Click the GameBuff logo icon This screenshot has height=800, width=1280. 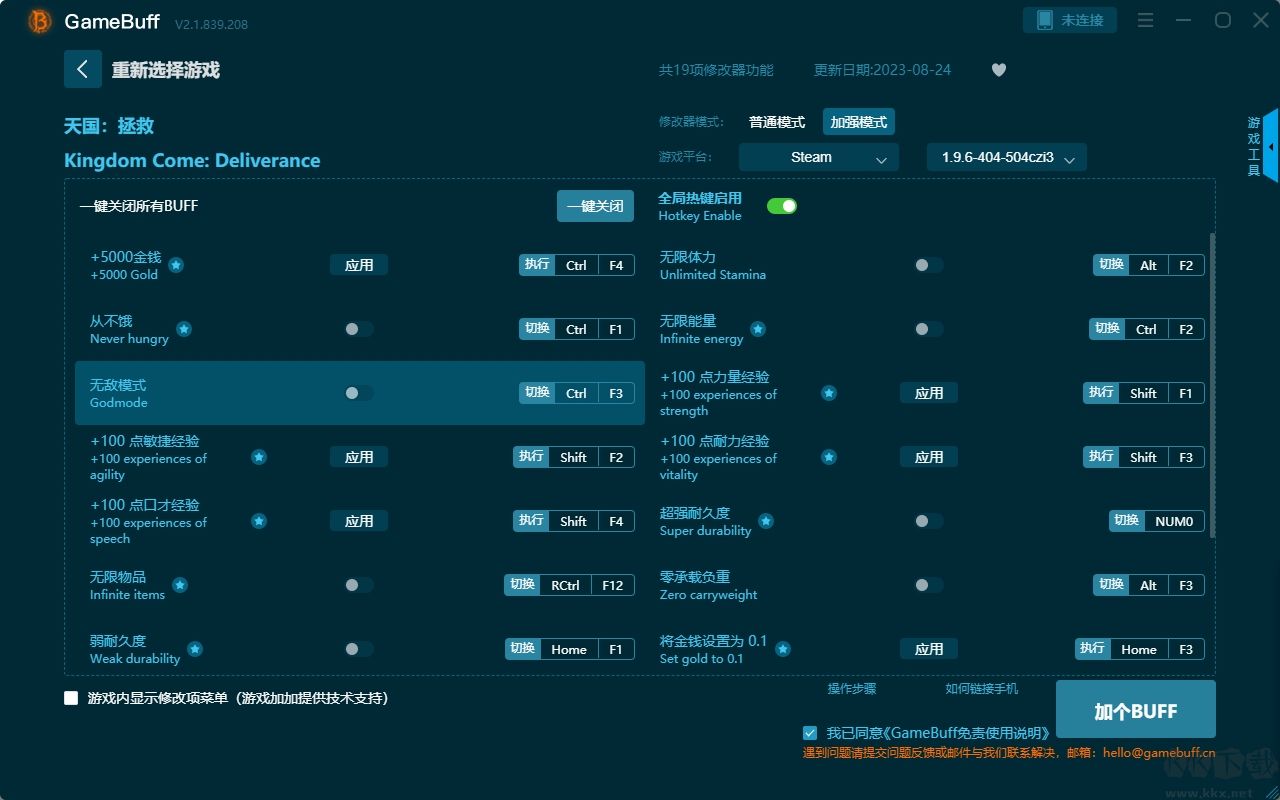click(40, 21)
